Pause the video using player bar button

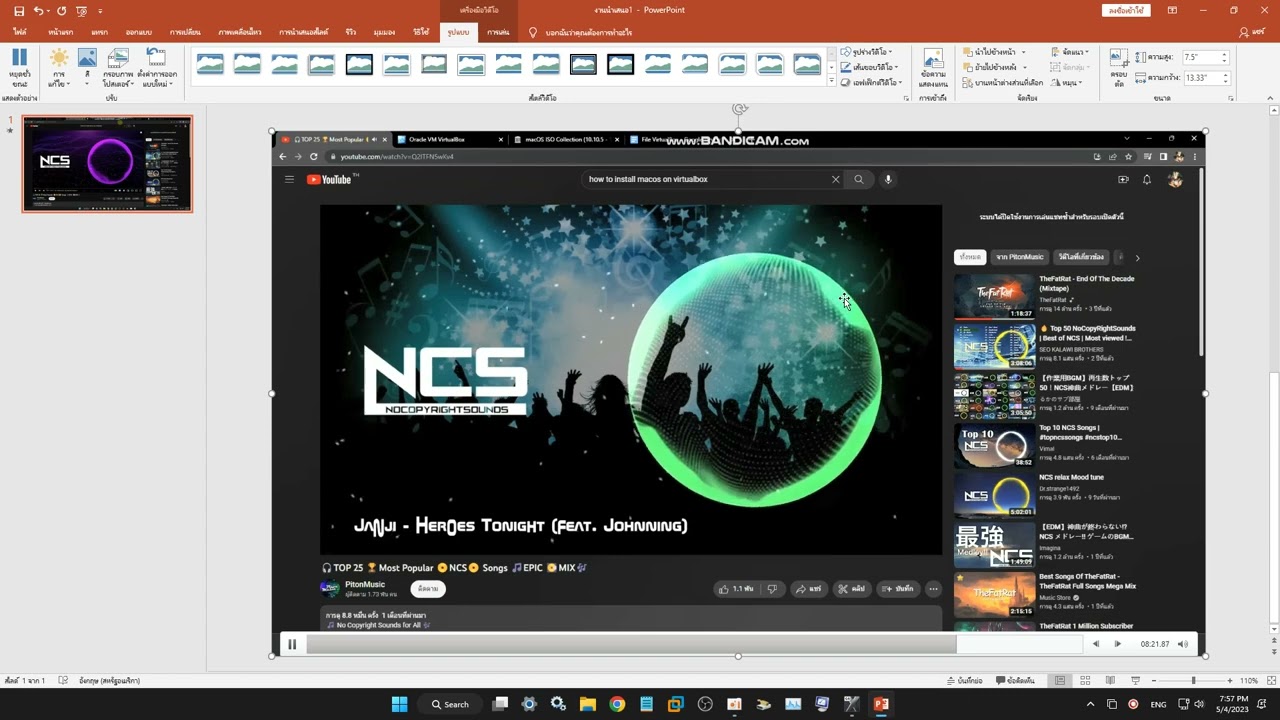pos(292,644)
